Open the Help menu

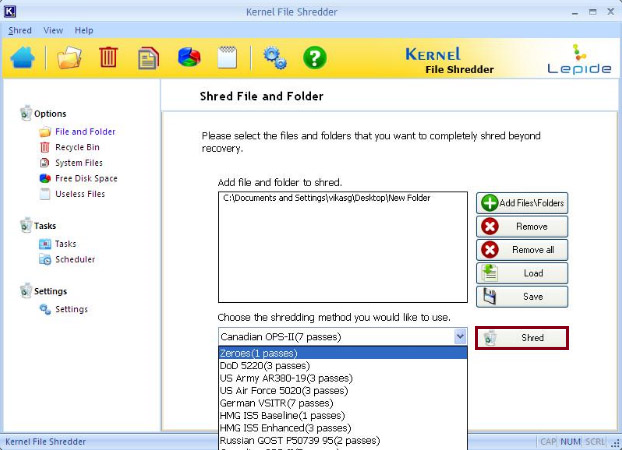tap(84, 30)
